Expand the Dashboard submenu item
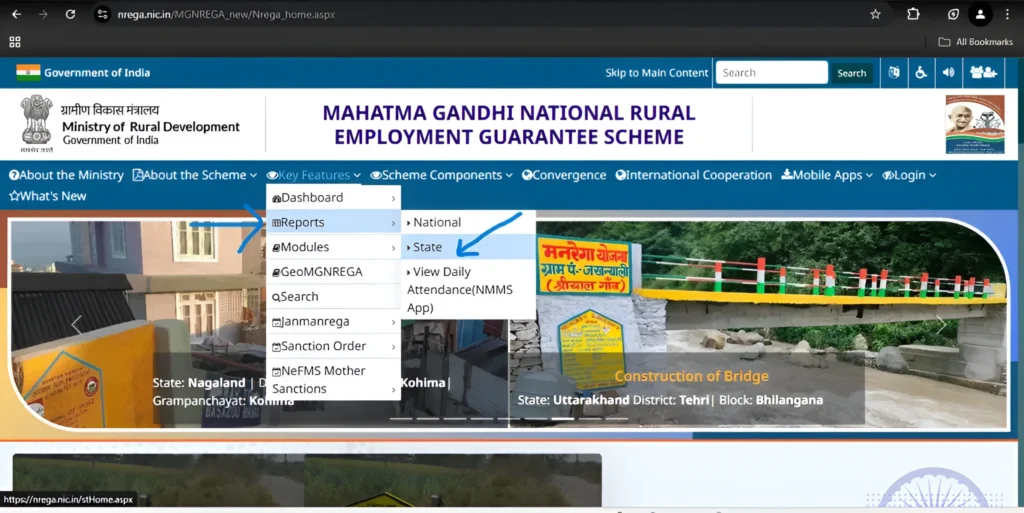Viewport: 1024px width, 513px height. 333,198
